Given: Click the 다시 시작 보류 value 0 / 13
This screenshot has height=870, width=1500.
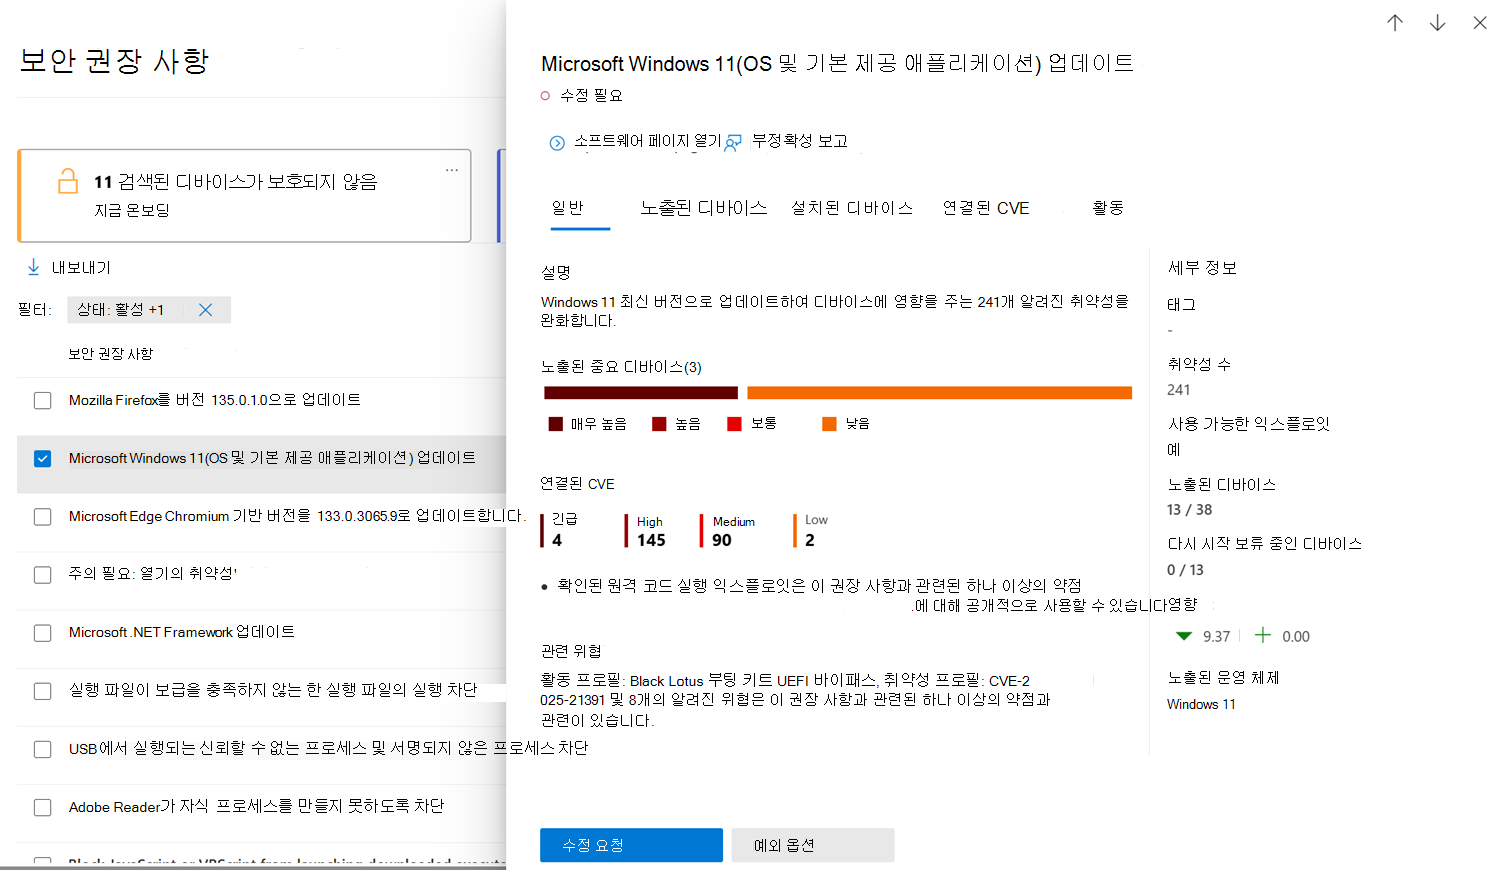Looking at the screenshot, I should pyautogui.click(x=1185, y=570).
